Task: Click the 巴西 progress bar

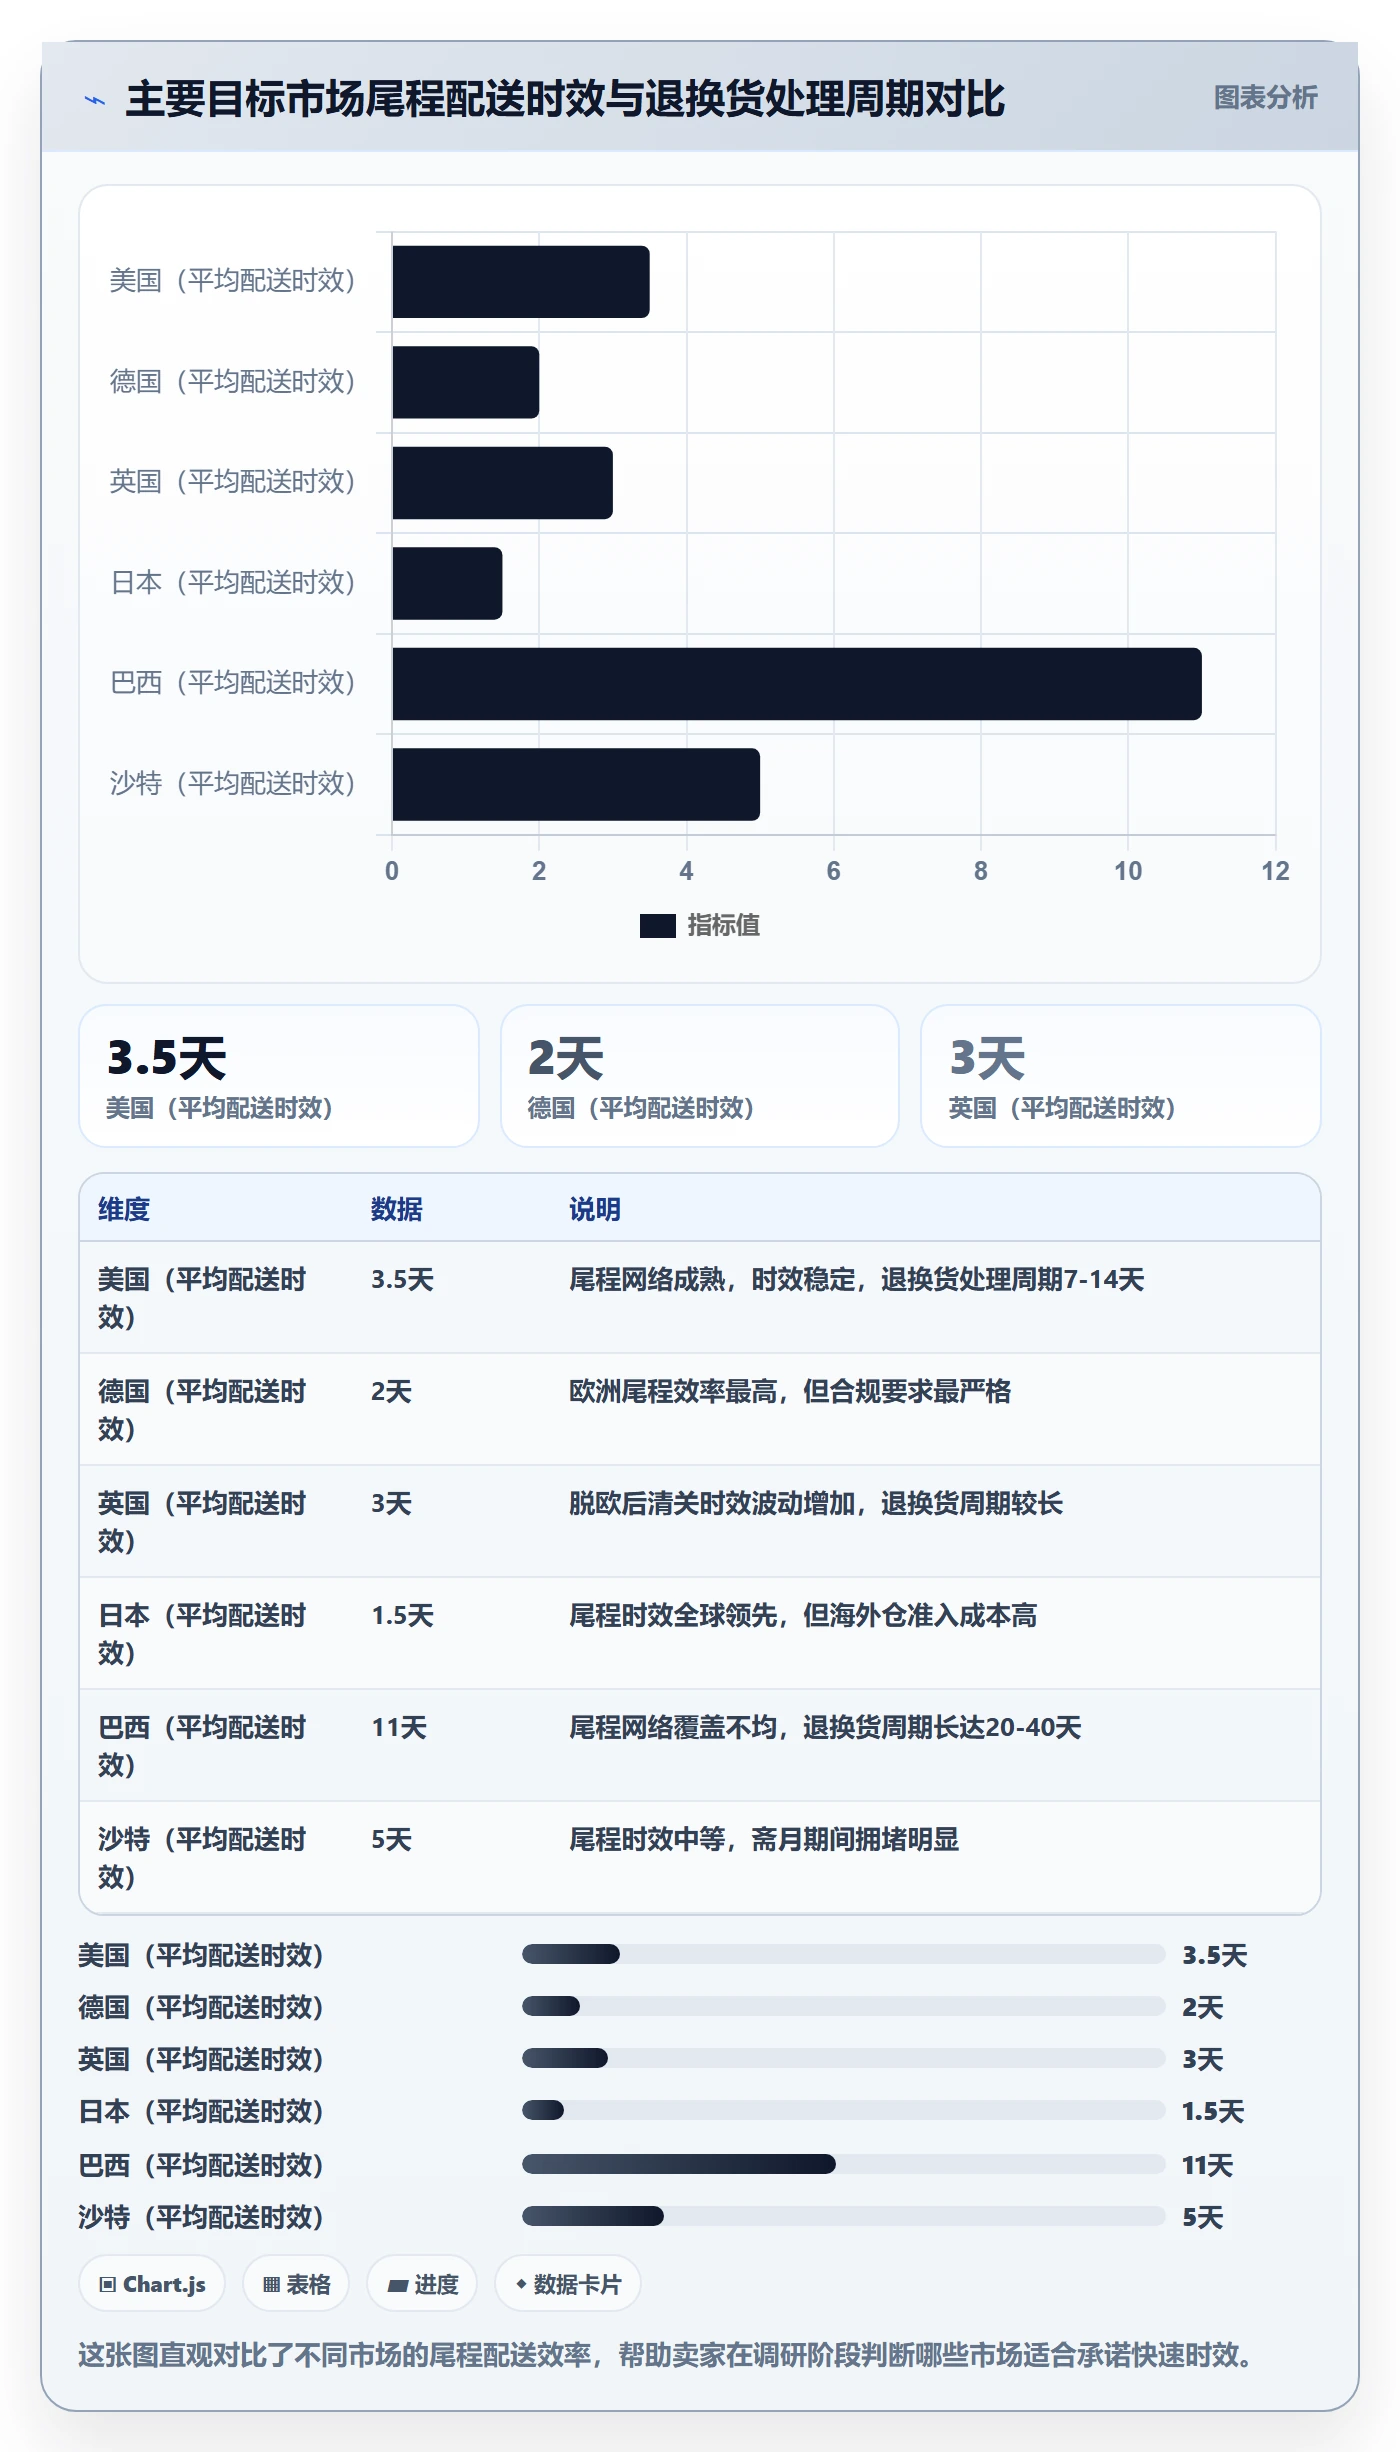Action: pyautogui.click(x=843, y=2164)
